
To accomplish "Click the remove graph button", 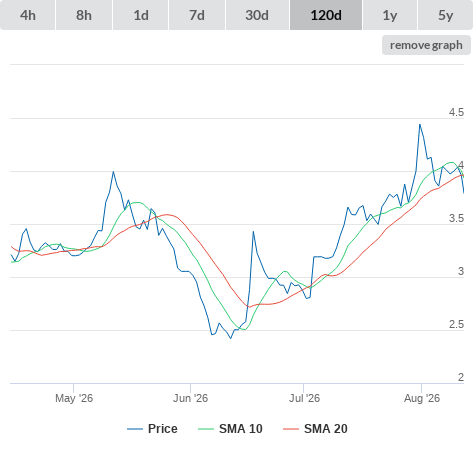I will [426, 45].
